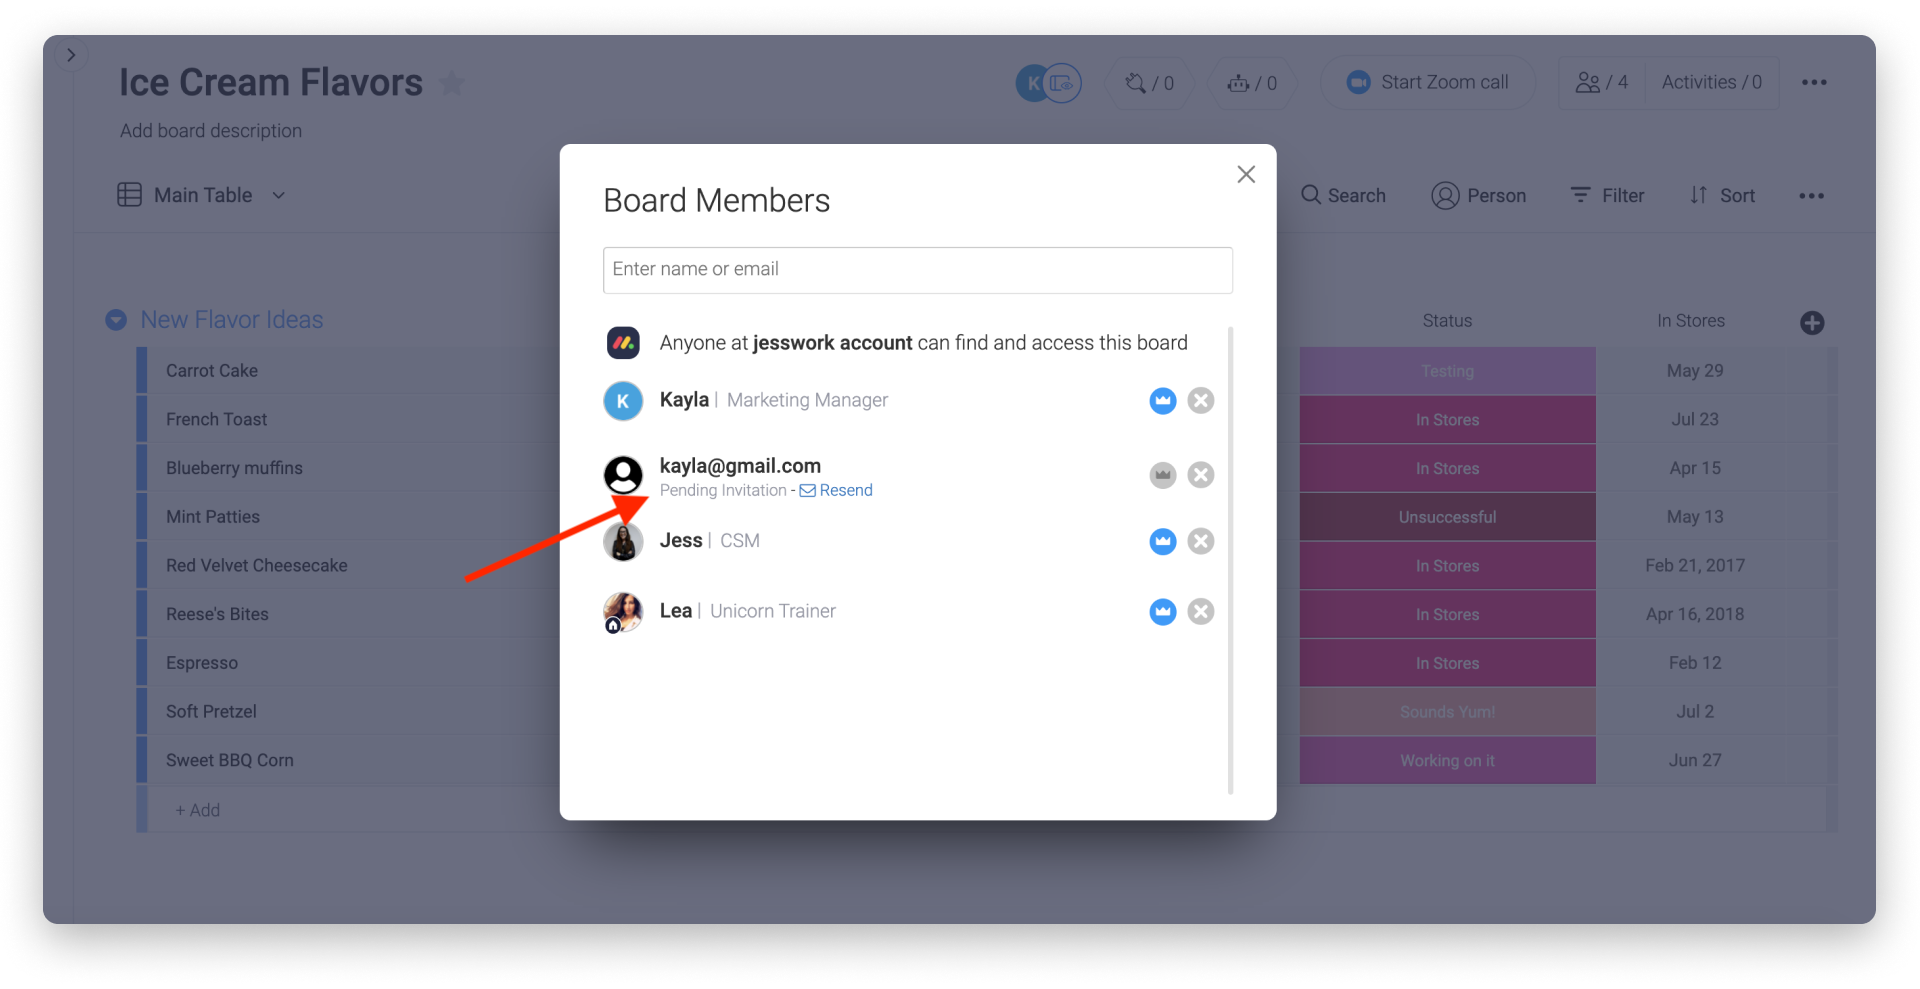The height and width of the screenshot is (989, 1920).
Task: Click Lea's profile photo
Action: pyautogui.click(x=623, y=611)
